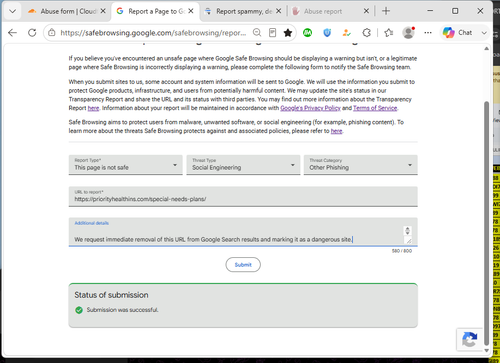Reload the current page
Screen dimensions: 500x363
point(32,33)
